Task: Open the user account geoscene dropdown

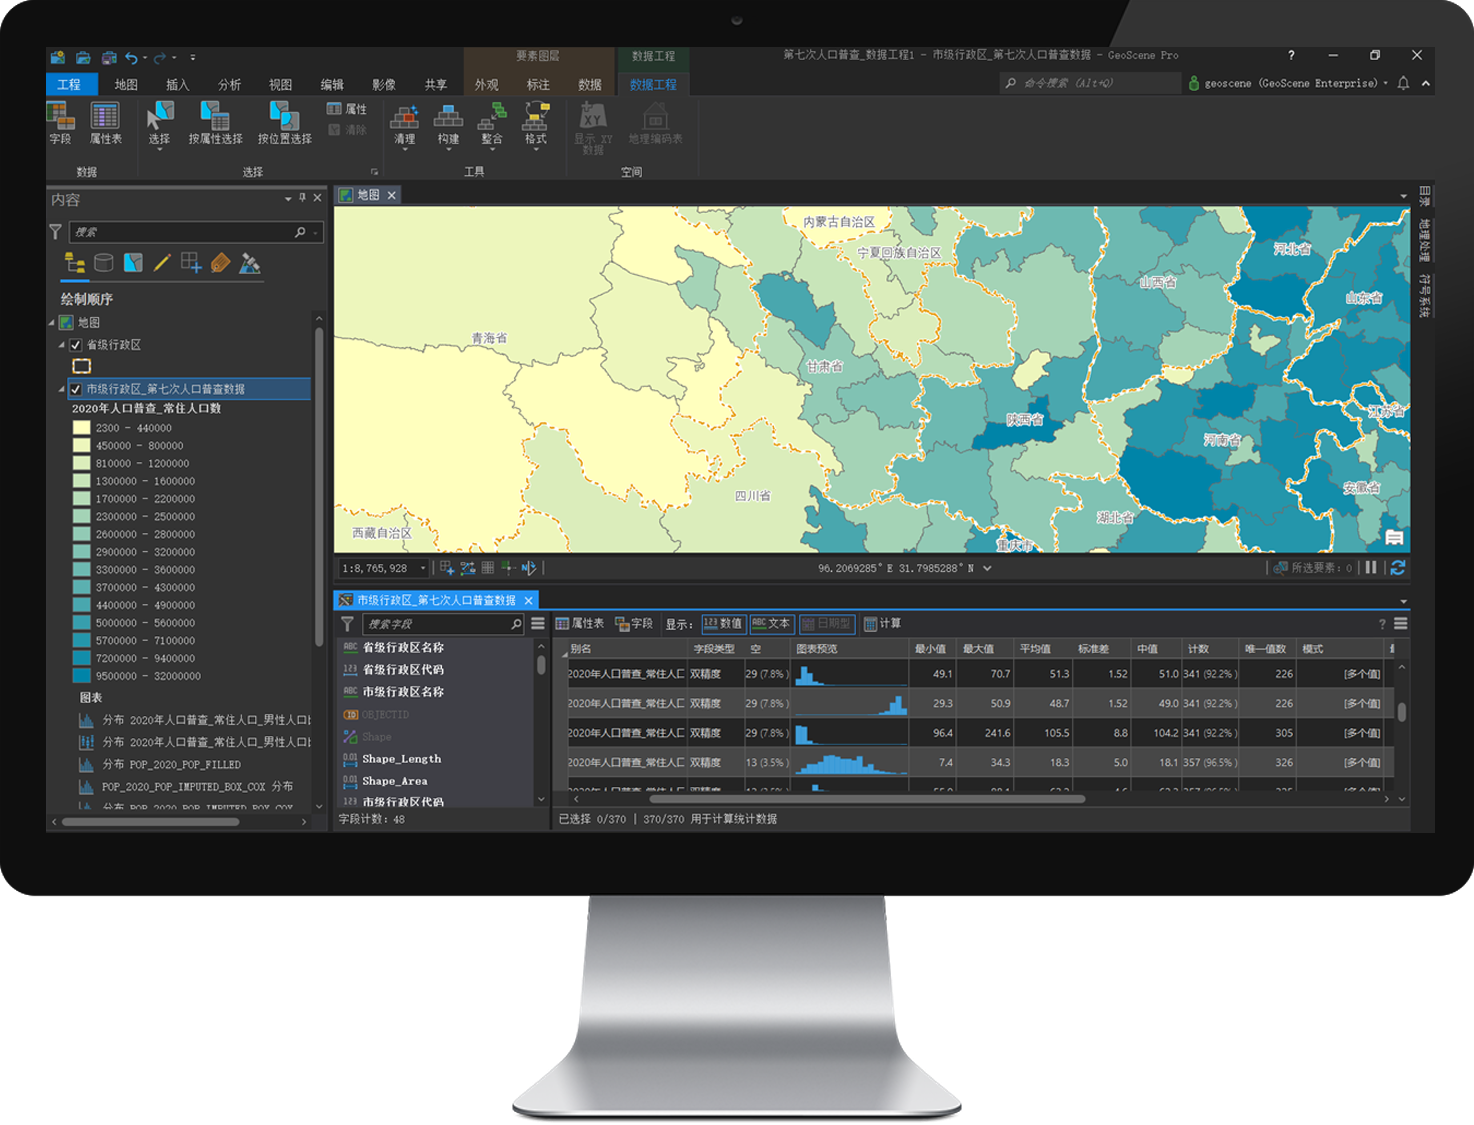Action: (x=1288, y=83)
